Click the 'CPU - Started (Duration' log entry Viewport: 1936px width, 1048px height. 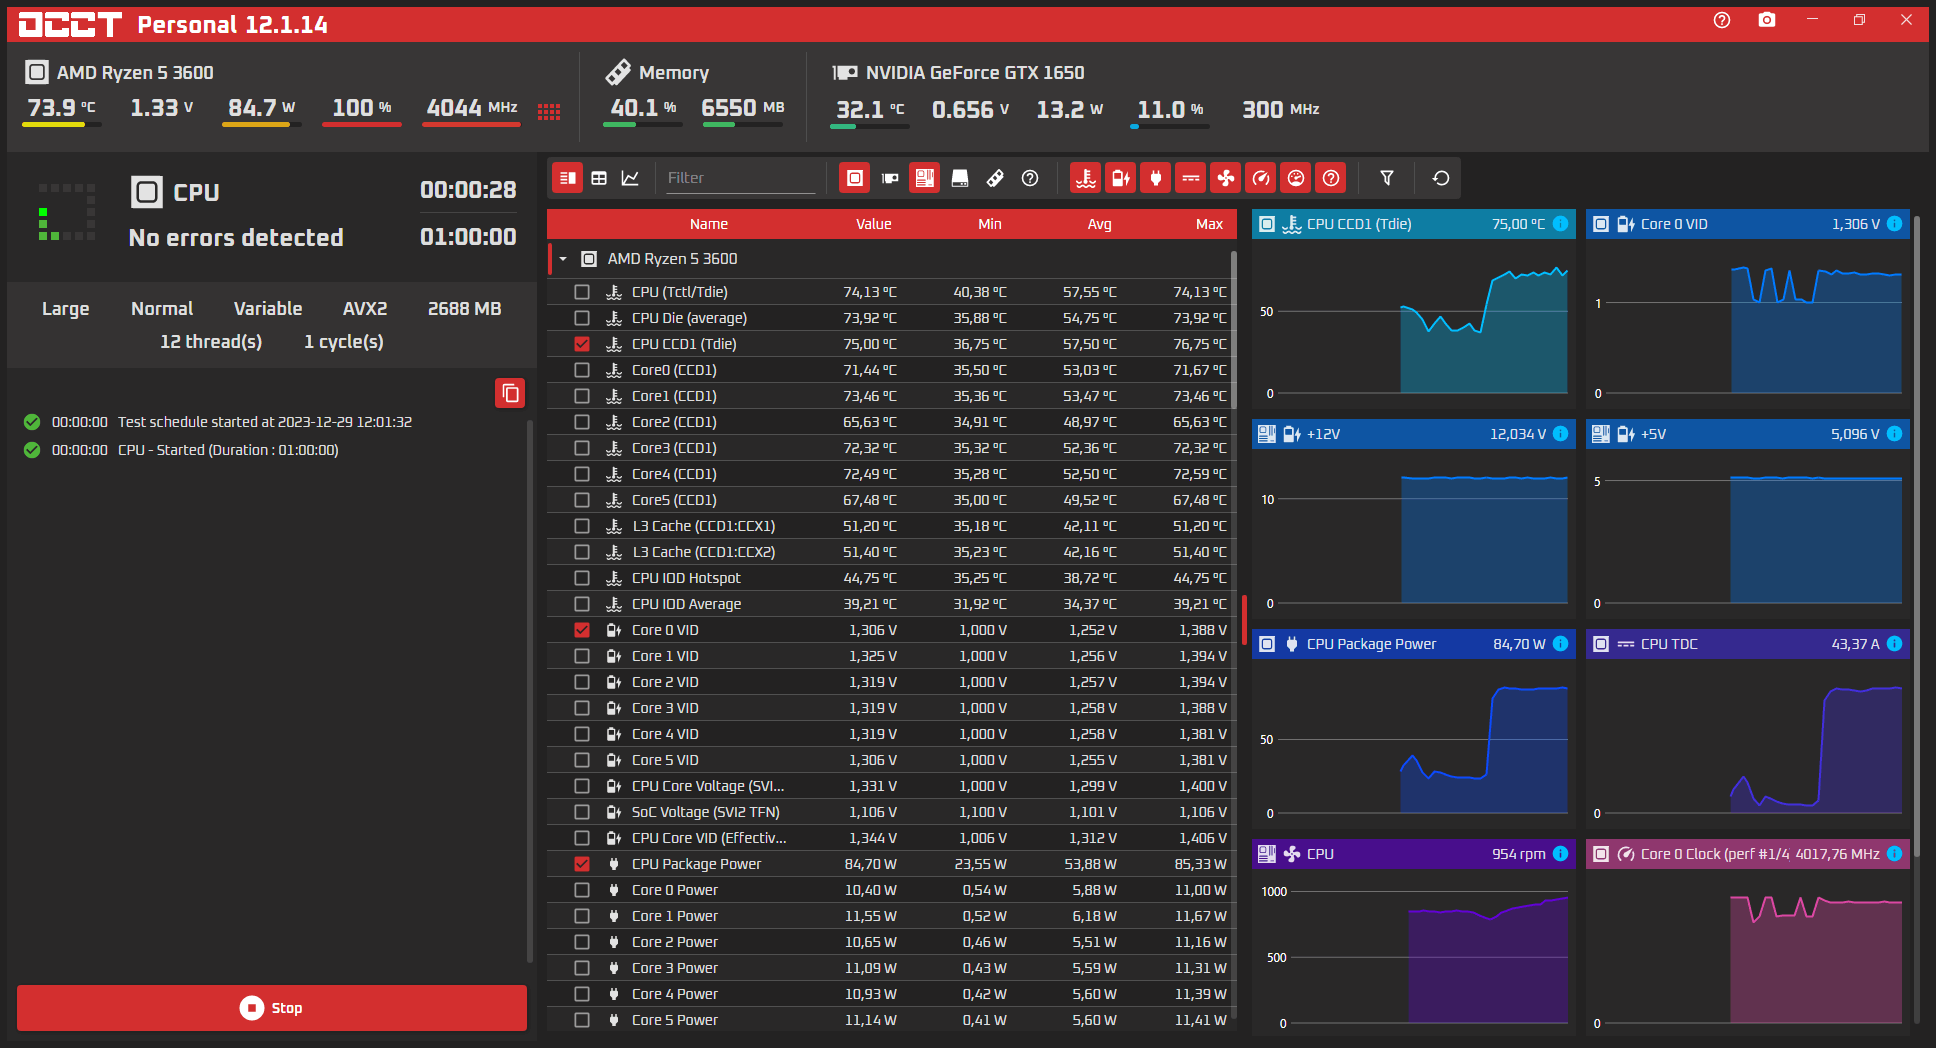(x=228, y=450)
